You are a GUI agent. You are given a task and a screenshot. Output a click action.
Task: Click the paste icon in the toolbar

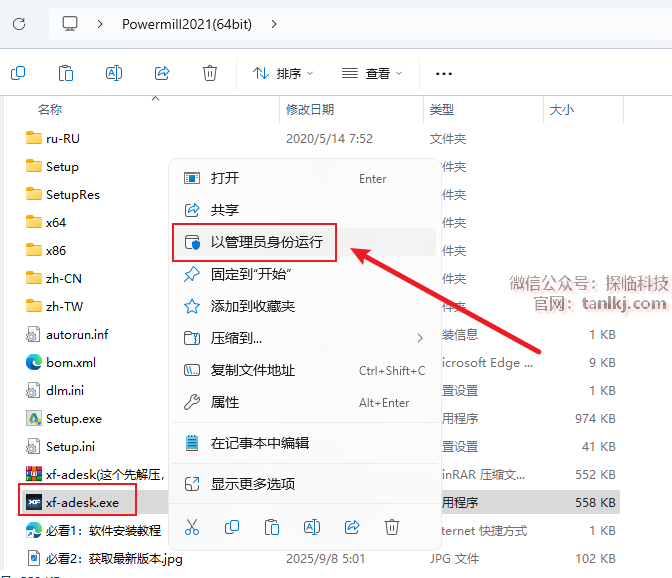pyautogui.click(x=66, y=73)
